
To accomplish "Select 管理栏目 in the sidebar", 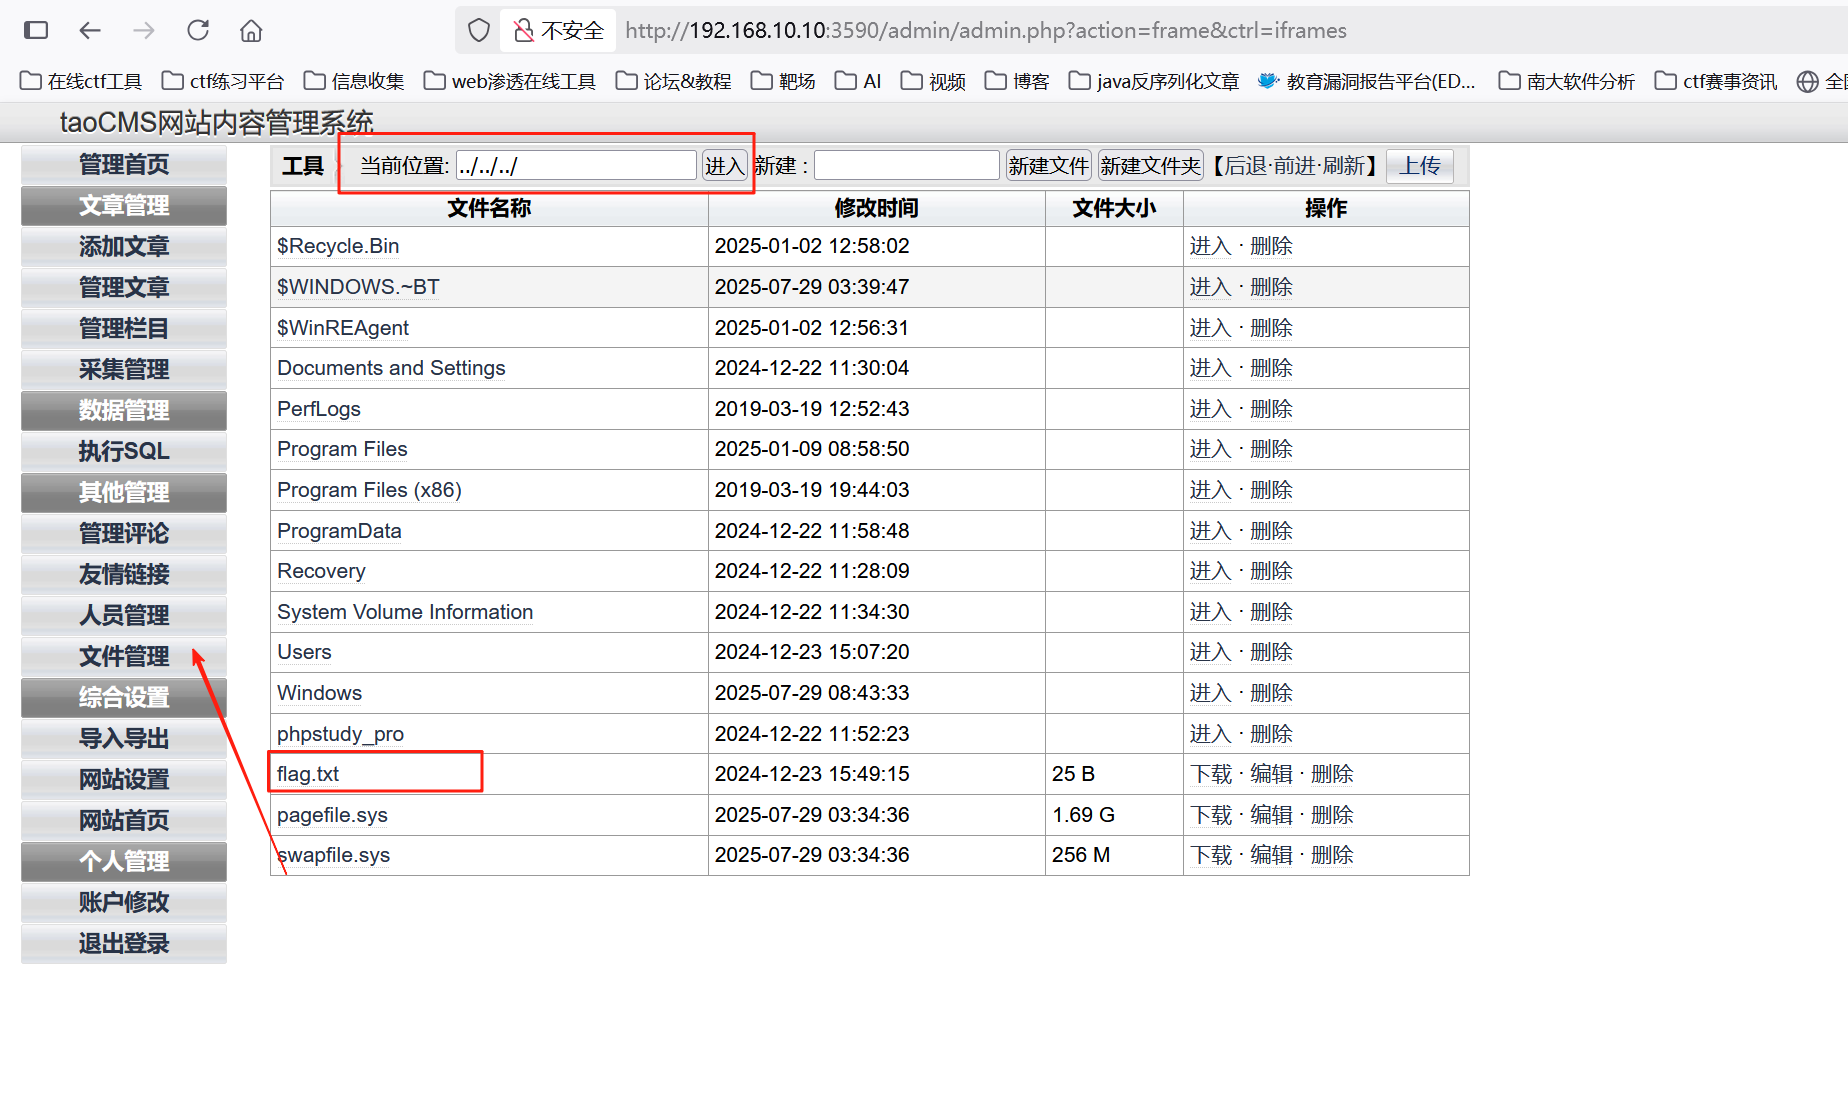I will (x=124, y=329).
